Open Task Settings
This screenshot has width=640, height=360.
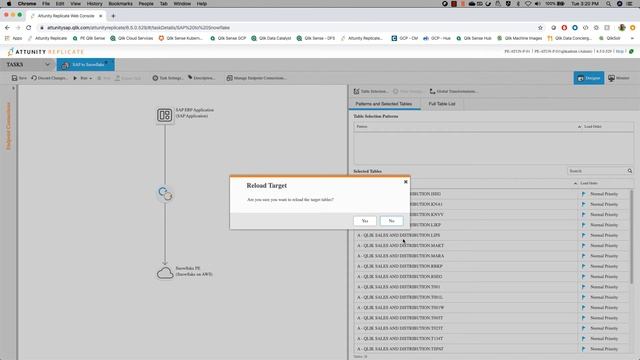coord(168,78)
